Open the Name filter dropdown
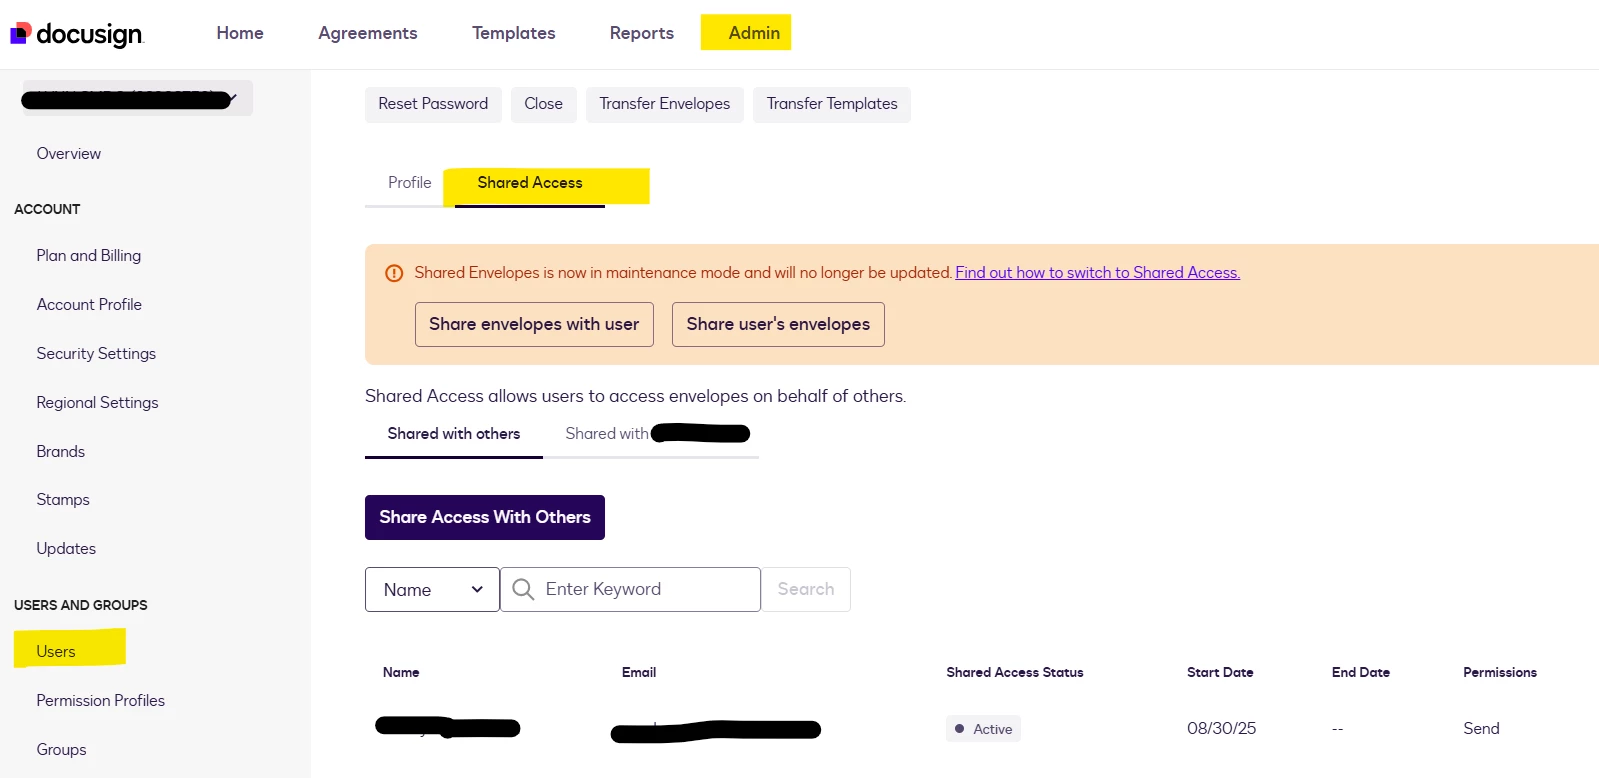The image size is (1599, 778). tap(432, 590)
